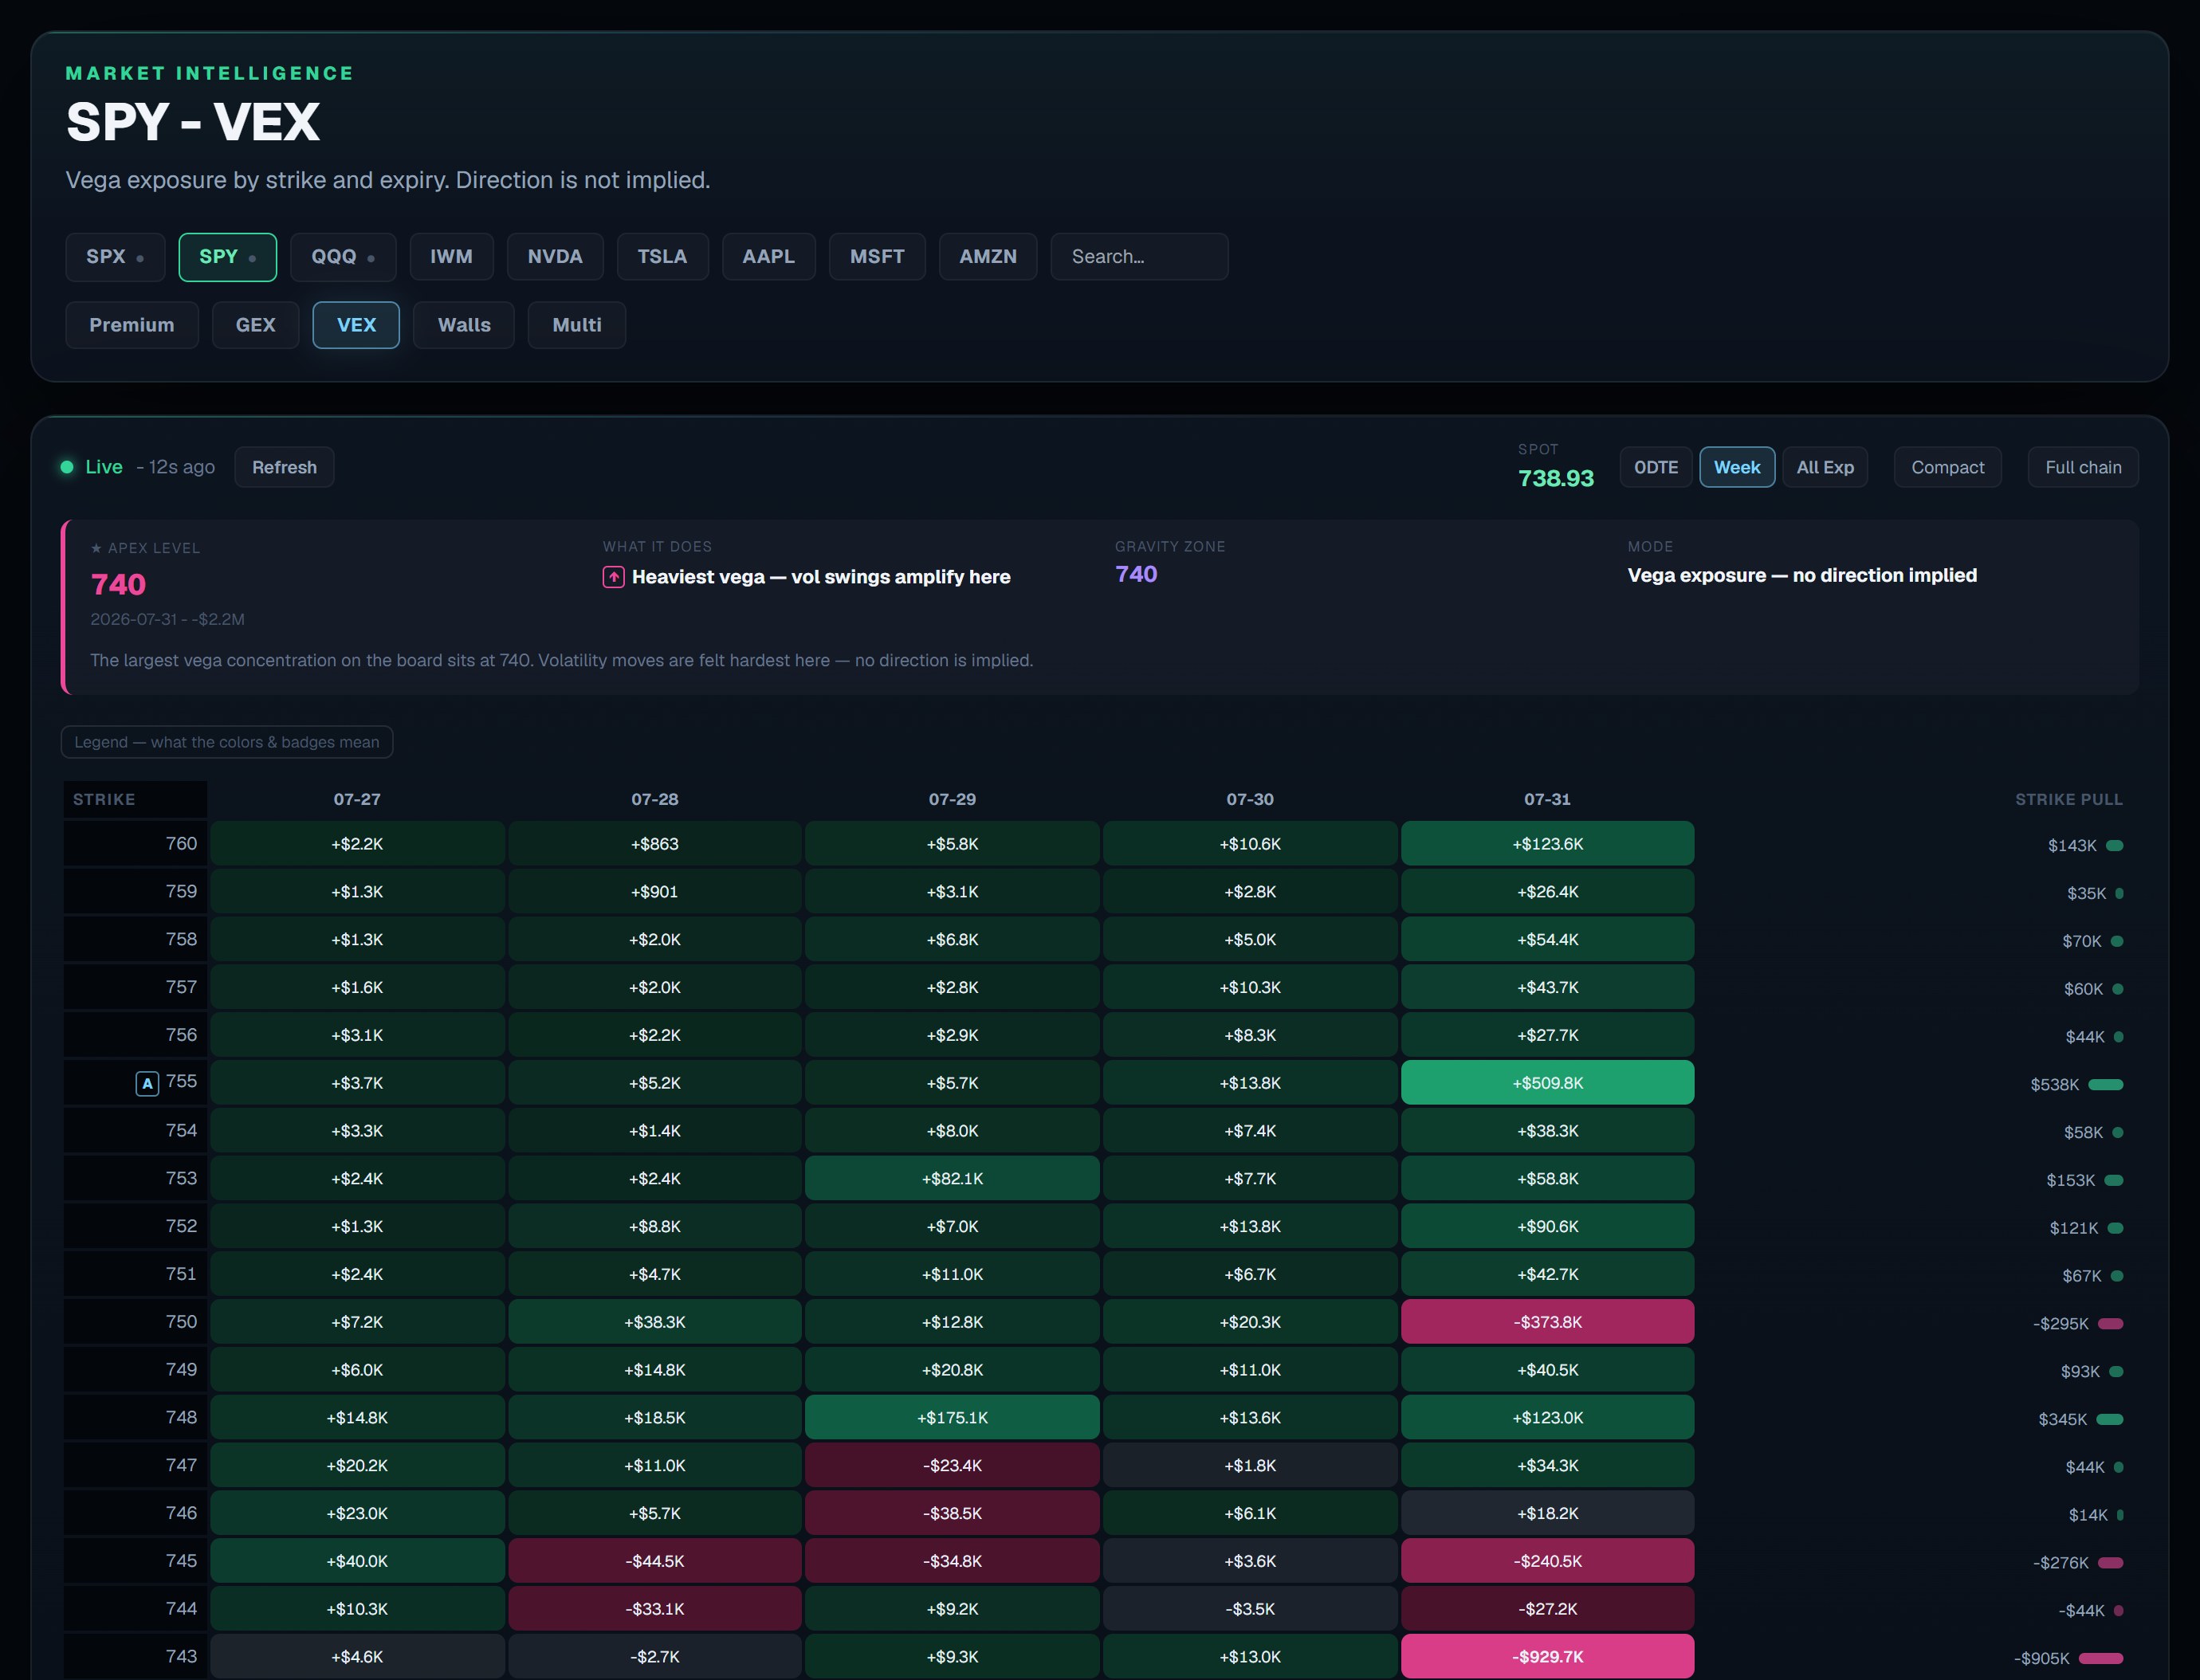2200x1680 pixels.
Task: Click the +$123.0K cell at strike 748
Action: [1547, 1418]
